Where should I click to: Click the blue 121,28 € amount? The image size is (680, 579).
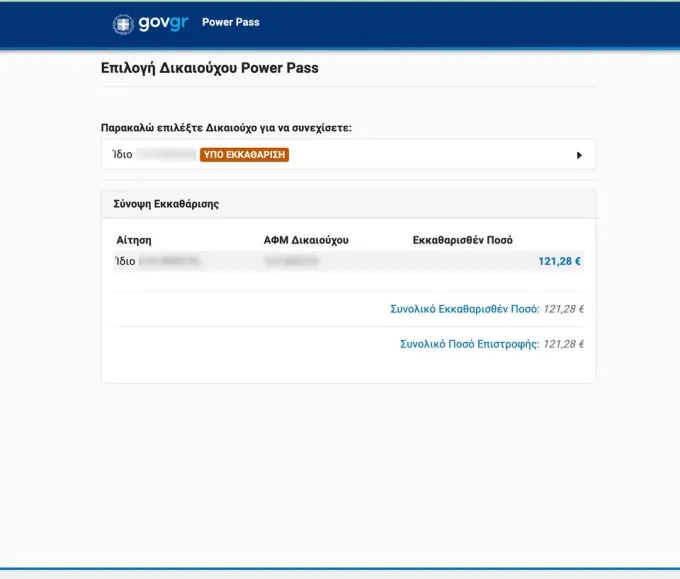pyautogui.click(x=559, y=261)
